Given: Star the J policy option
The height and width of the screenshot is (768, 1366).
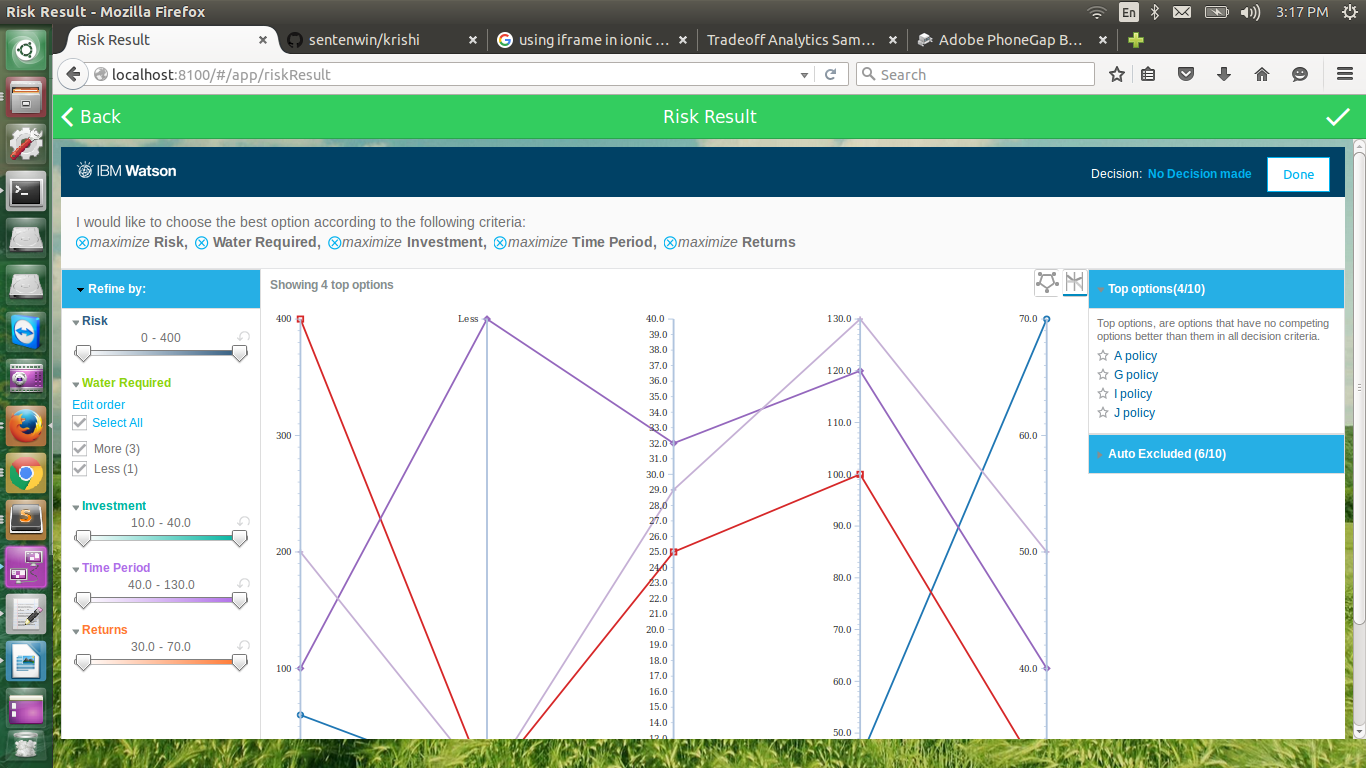Looking at the screenshot, I should click(x=1103, y=413).
